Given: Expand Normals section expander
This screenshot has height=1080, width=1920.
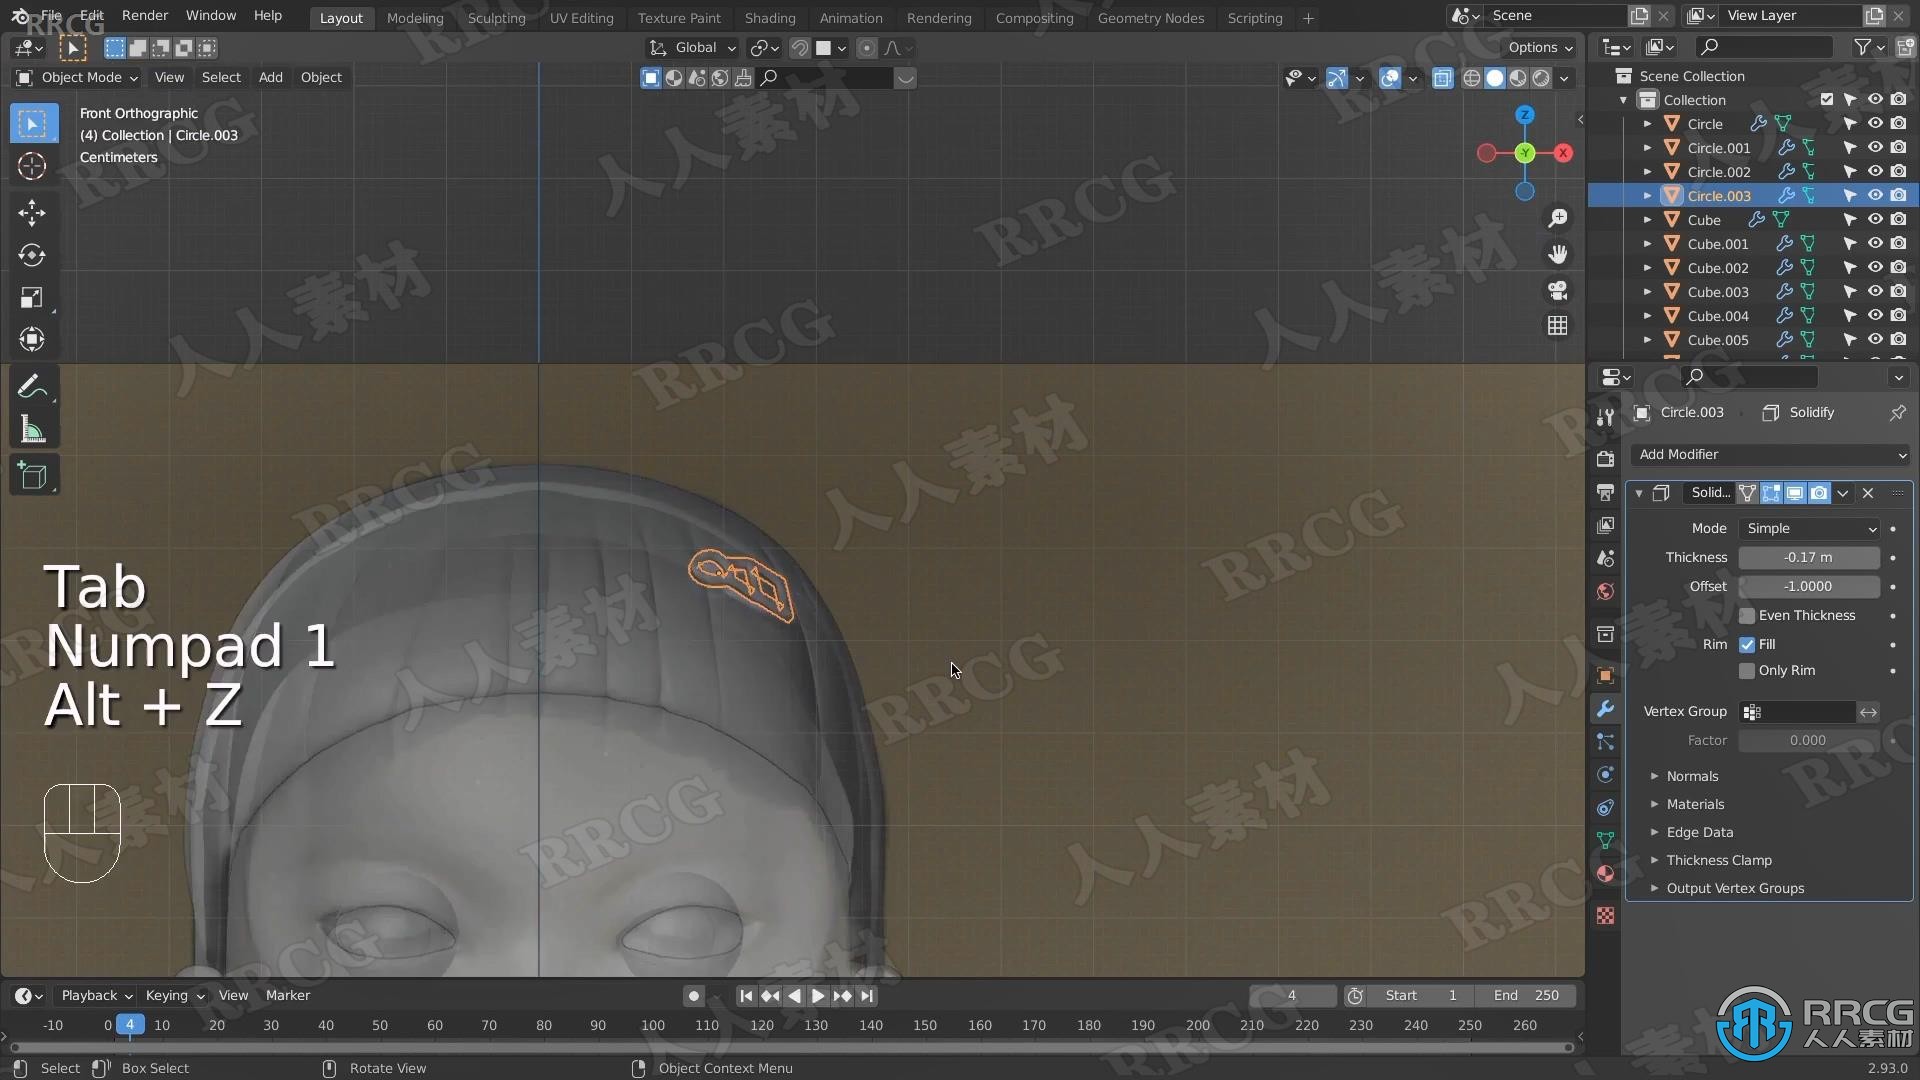Looking at the screenshot, I should click(x=1655, y=775).
